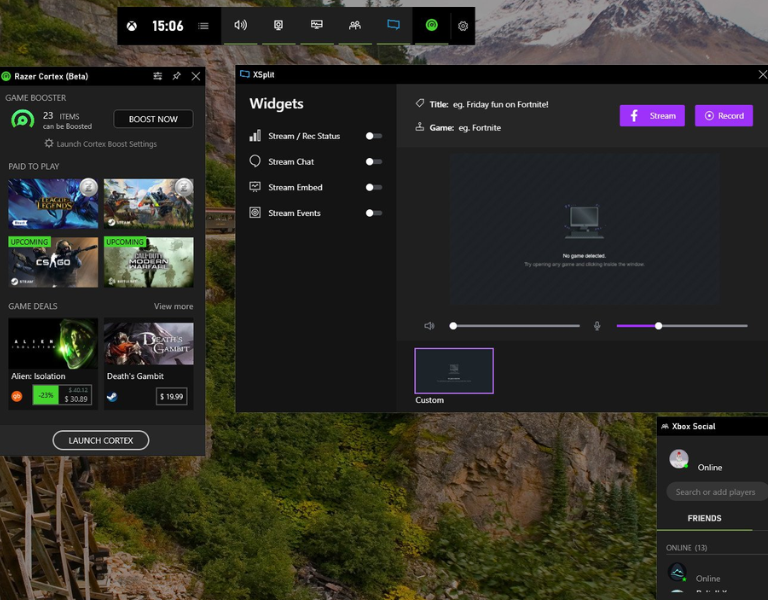Image resolution: width=768 pixels, height=600 pixels.
Task: Click the Record button in XSplit
Action: coord(724,116)
